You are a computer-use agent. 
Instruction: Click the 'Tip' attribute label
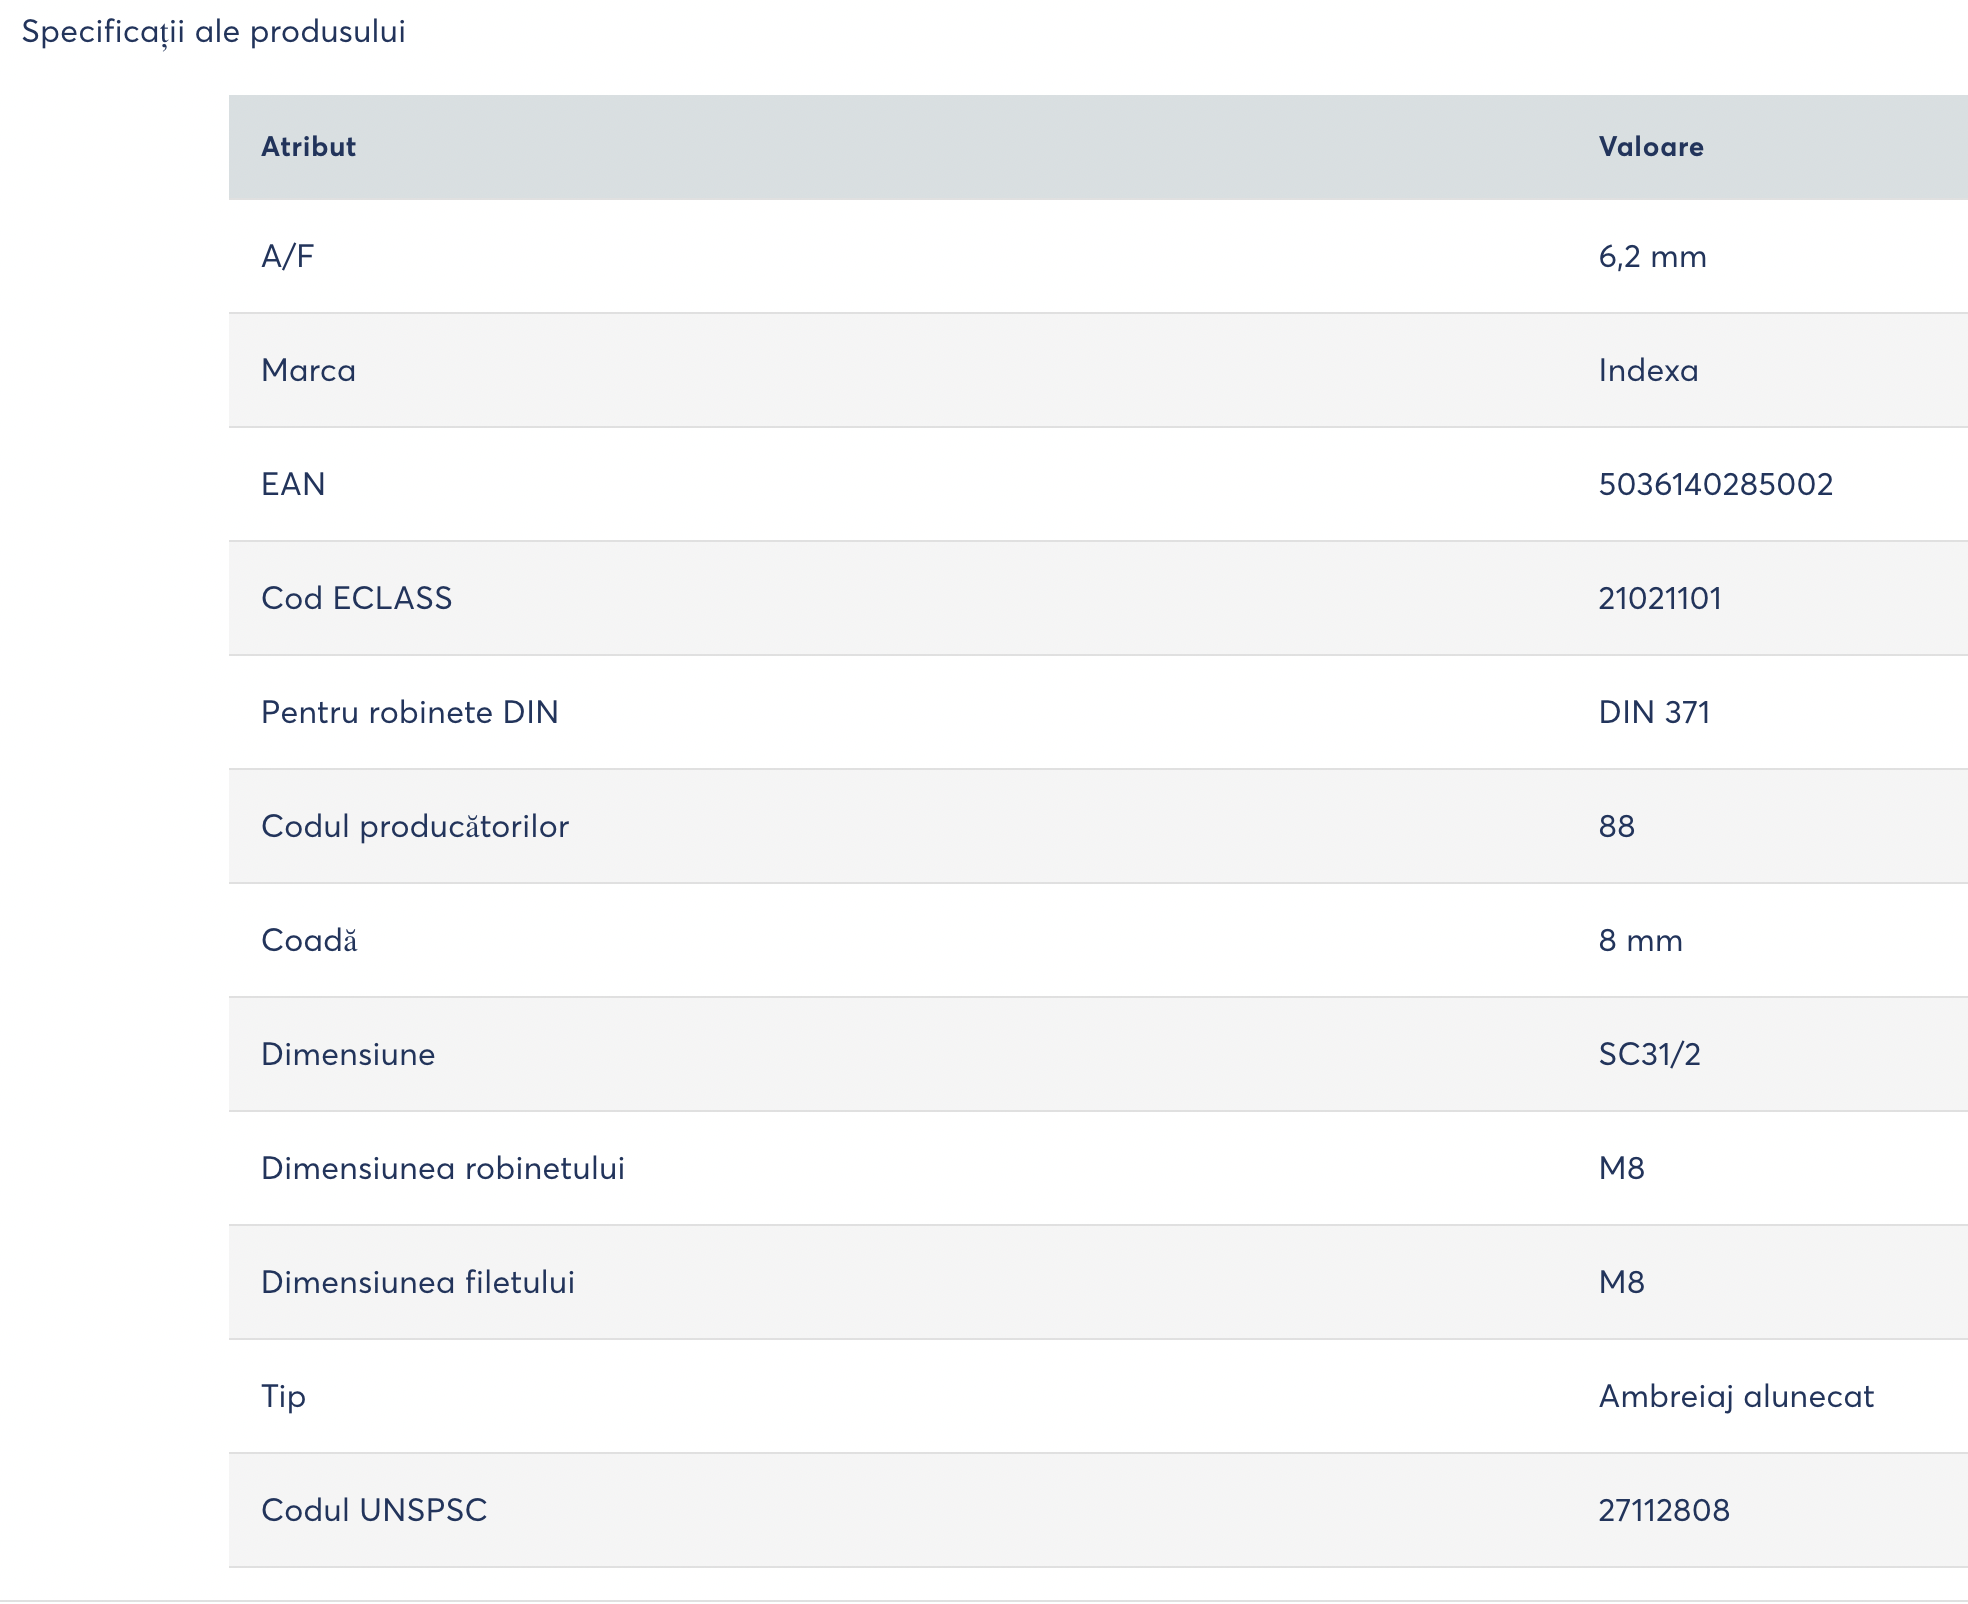point(283,1397)
